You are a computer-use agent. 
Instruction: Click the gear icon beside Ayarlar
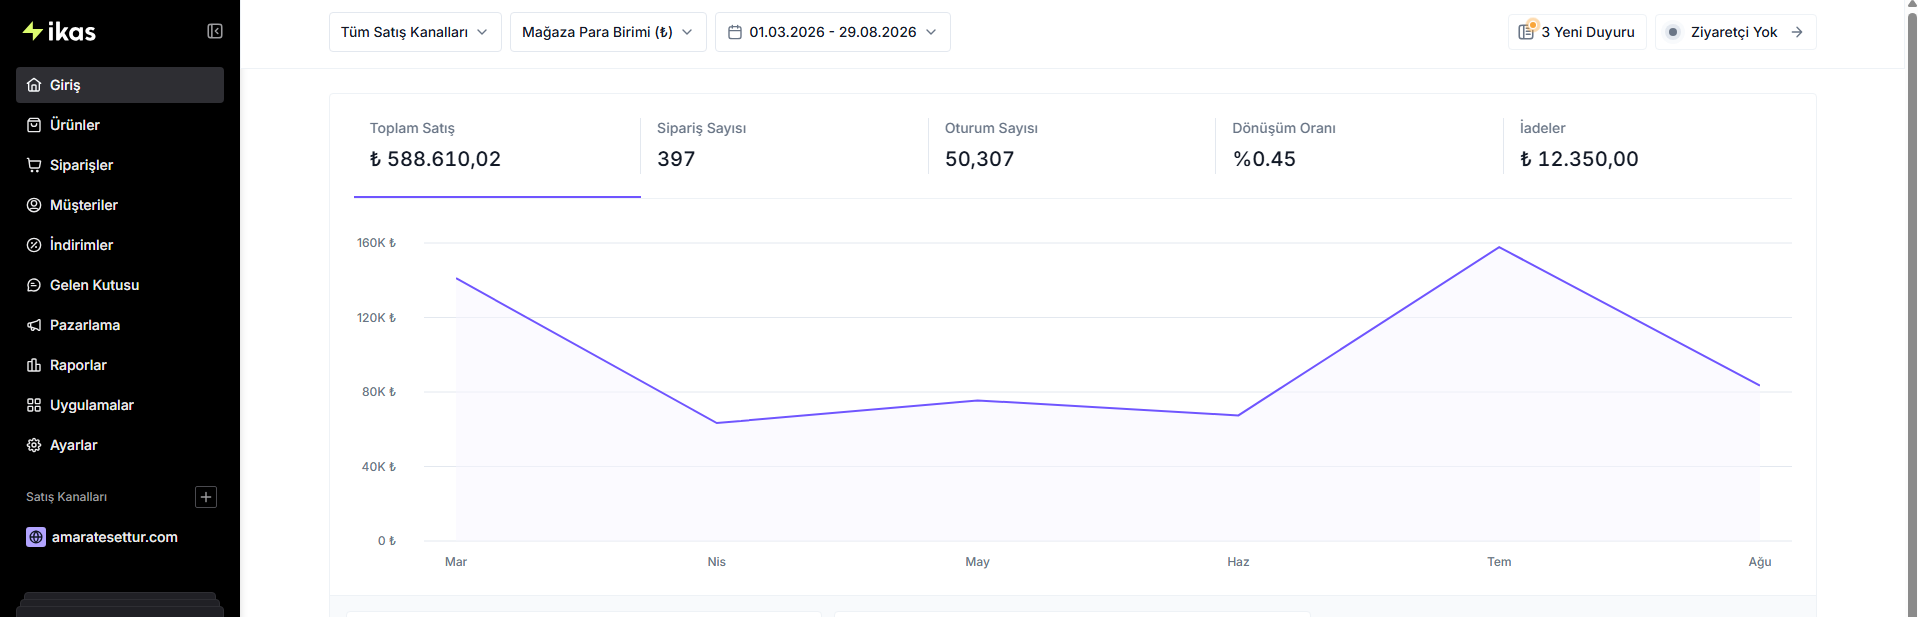pos(34,445)
